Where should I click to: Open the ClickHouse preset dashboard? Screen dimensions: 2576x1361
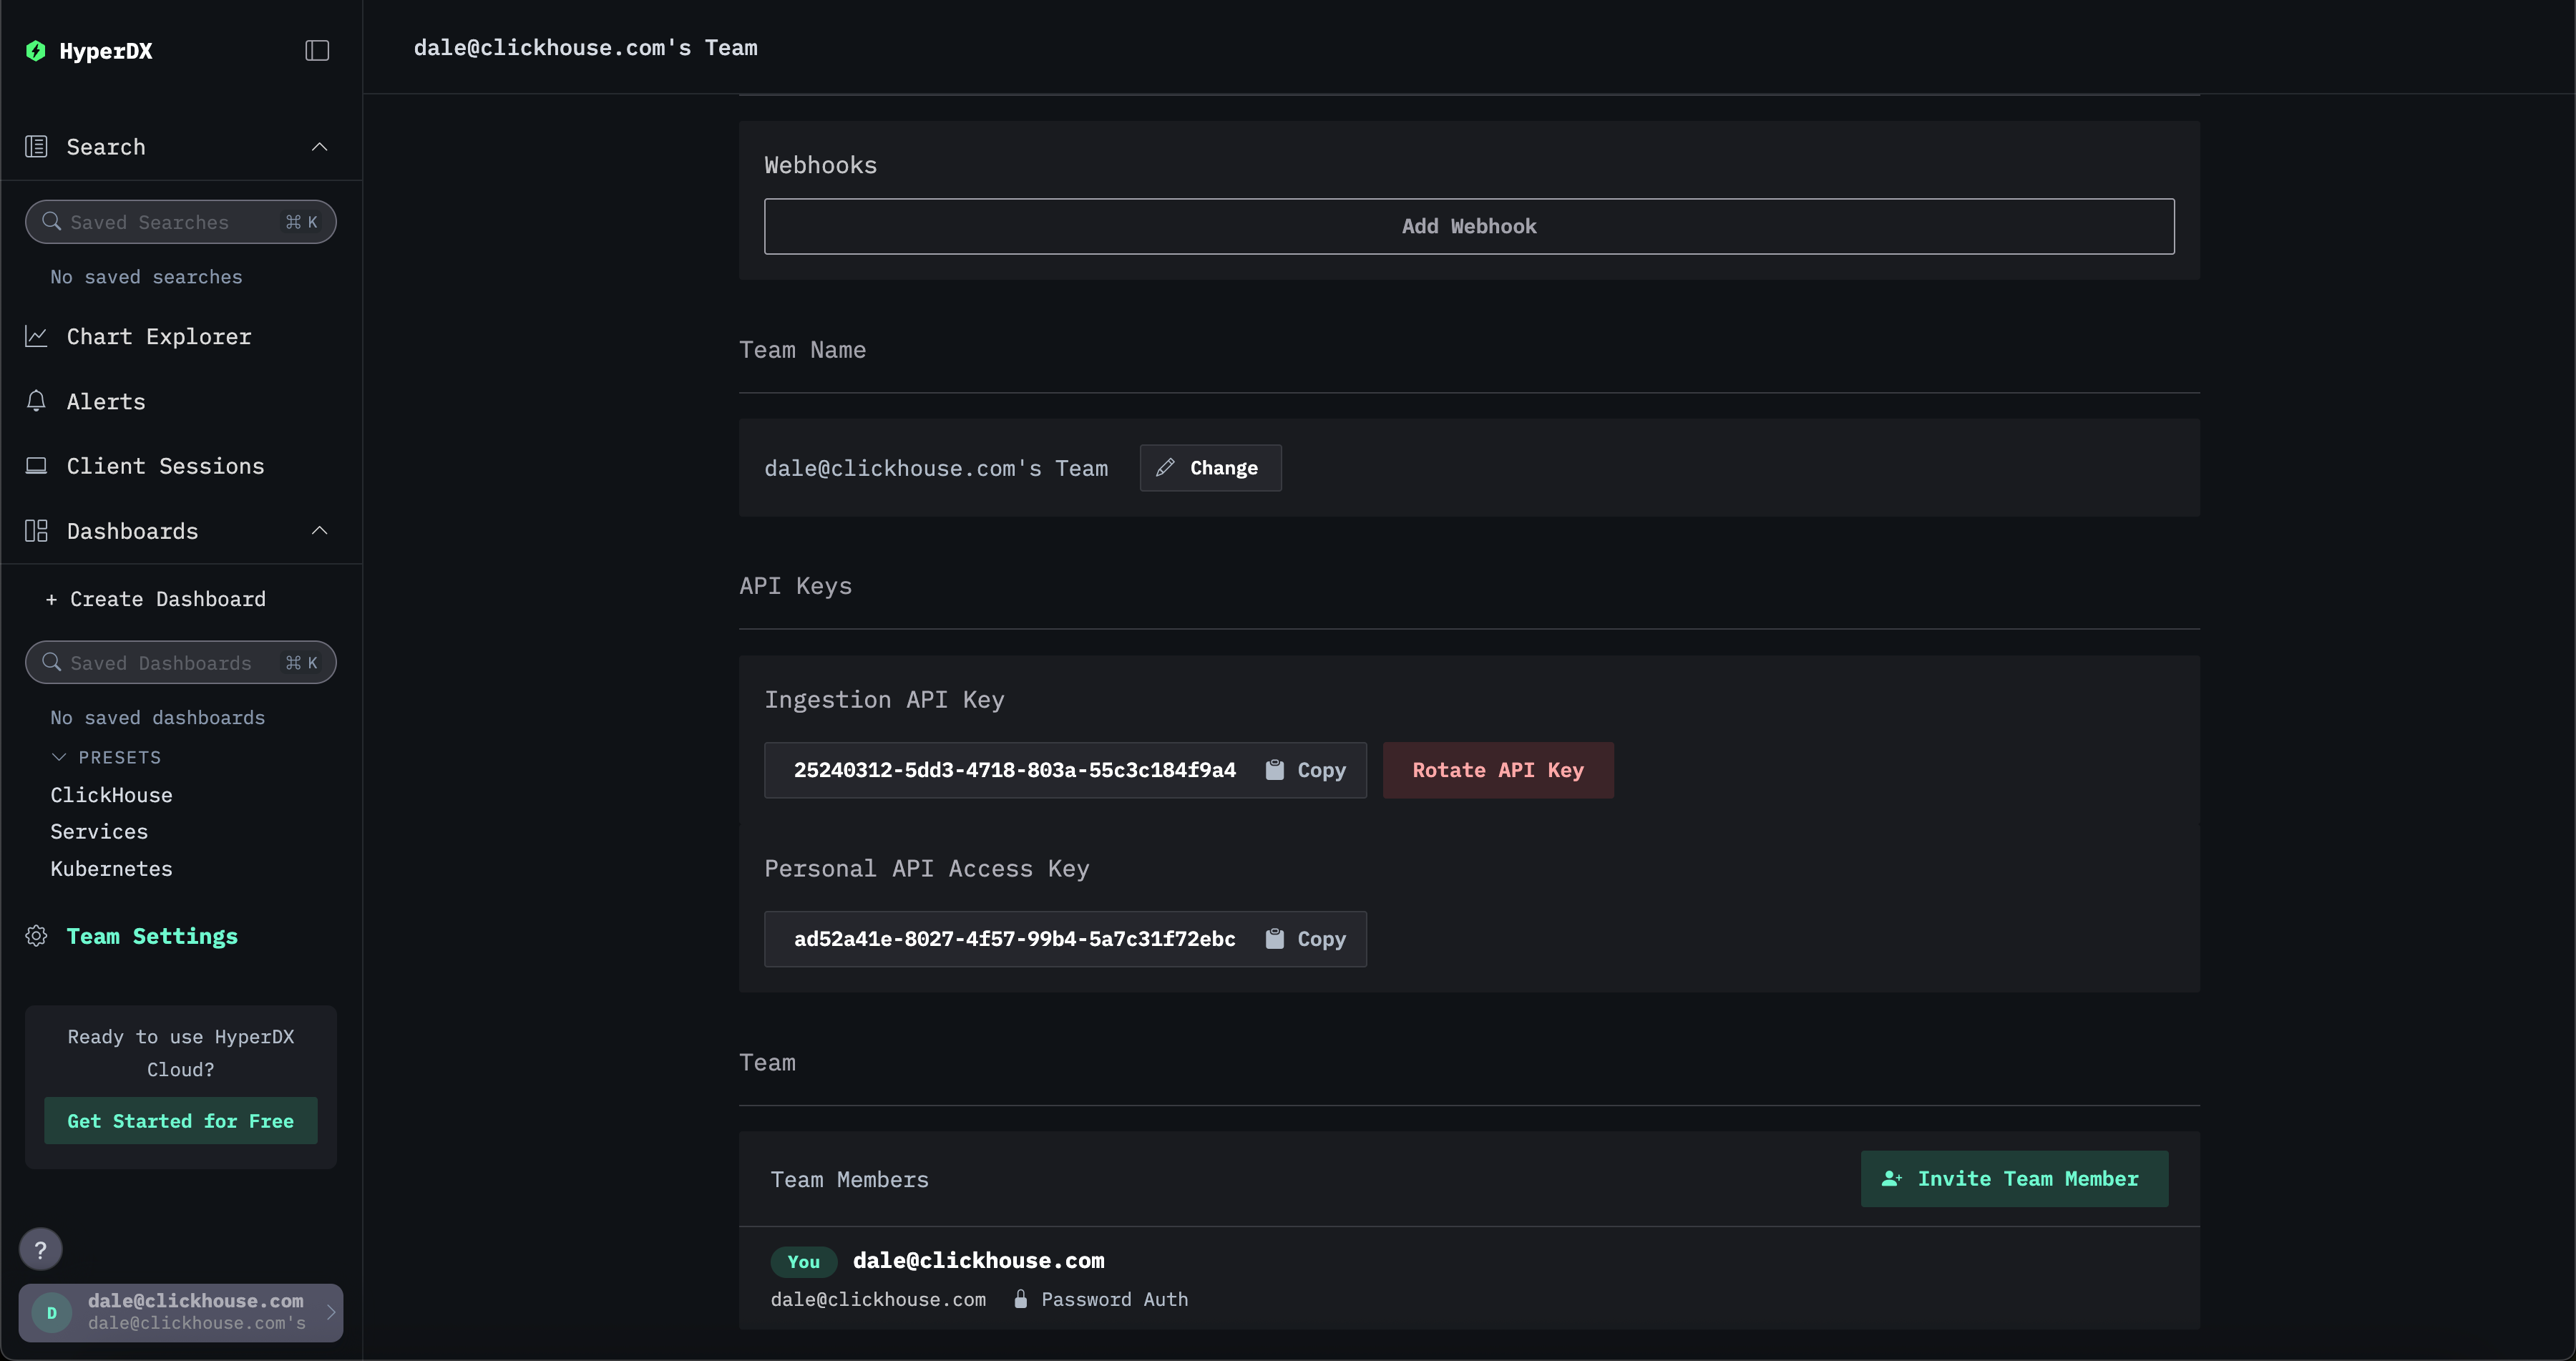(x=112, y=795)
